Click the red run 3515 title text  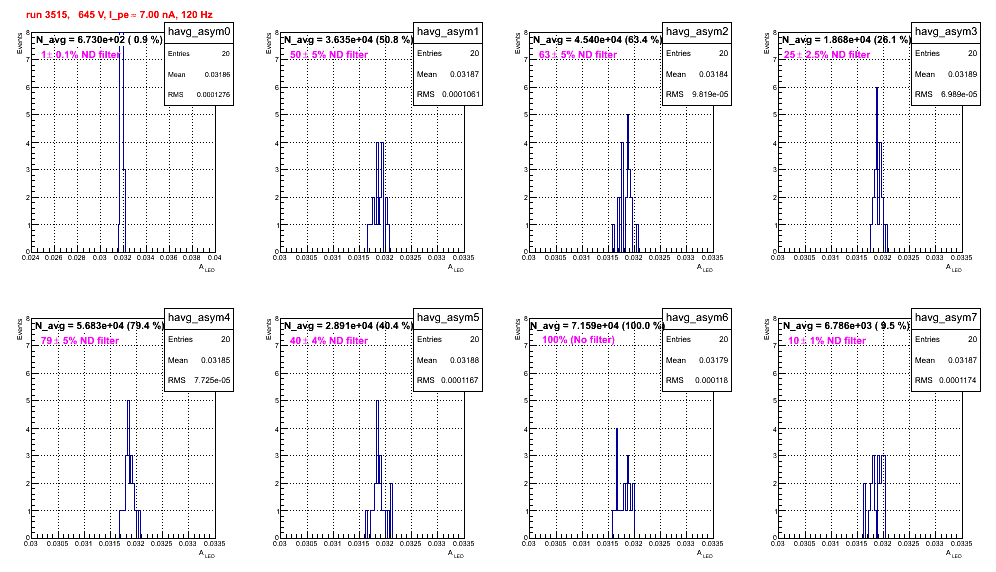(119, 14)
